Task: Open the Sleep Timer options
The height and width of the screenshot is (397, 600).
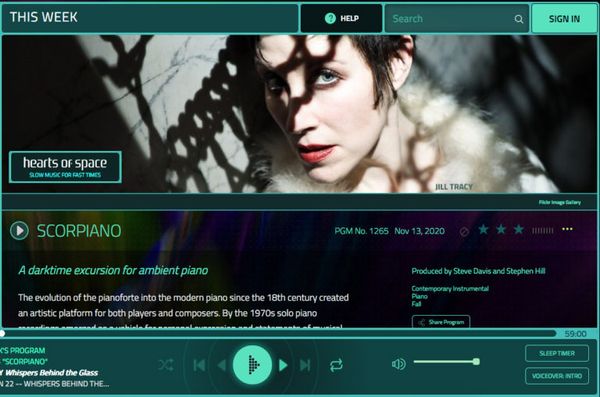Action: coord(557,353)
